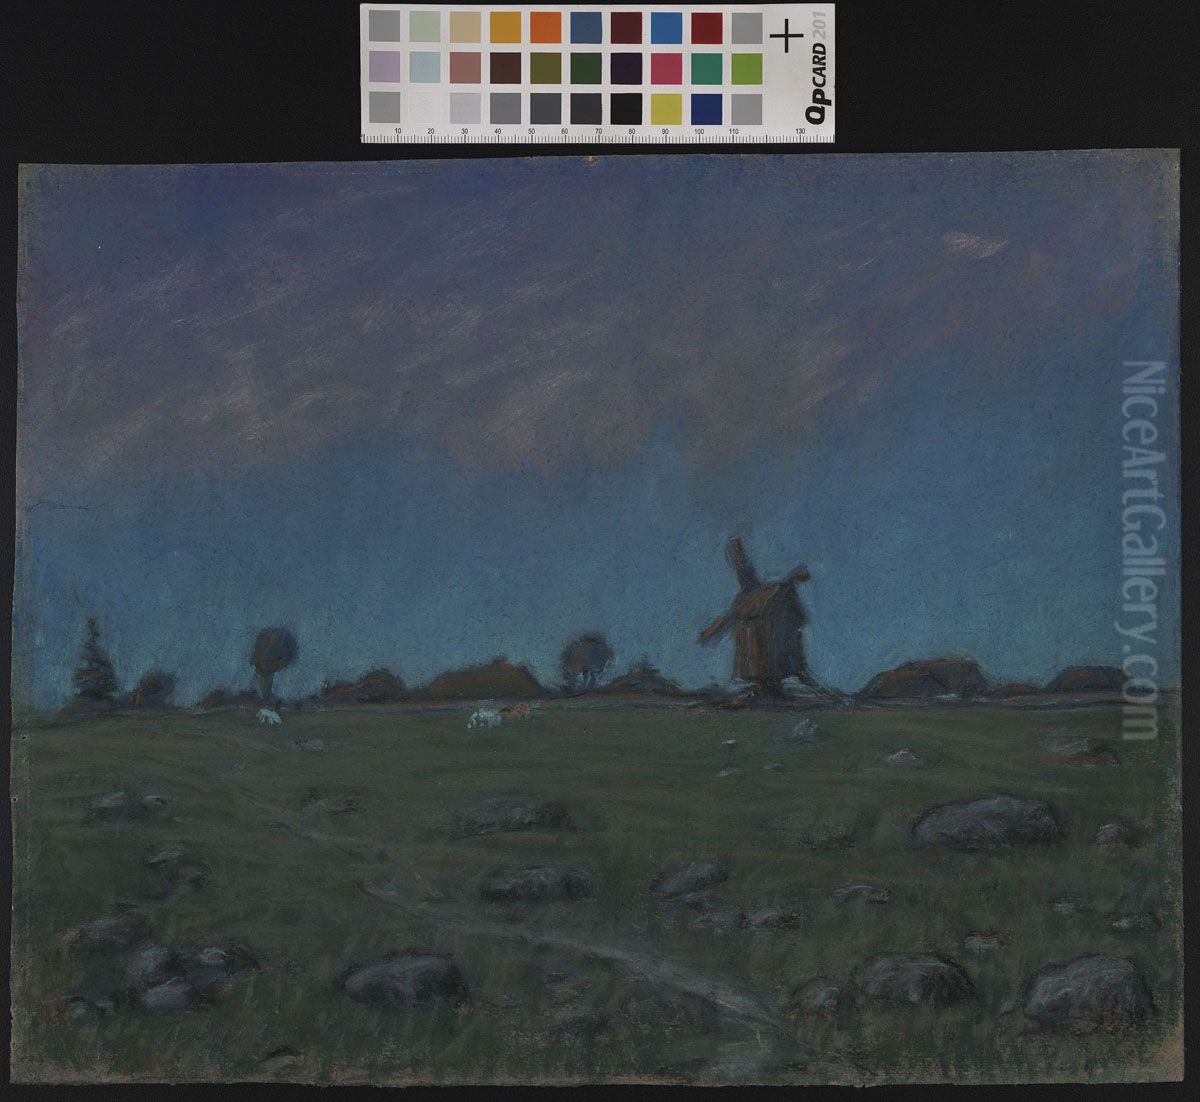This screenshot has height=1102, width=1200.
Task: Click the NiceArtGallery.com watermark text
Action: [x=1139, y=549]
